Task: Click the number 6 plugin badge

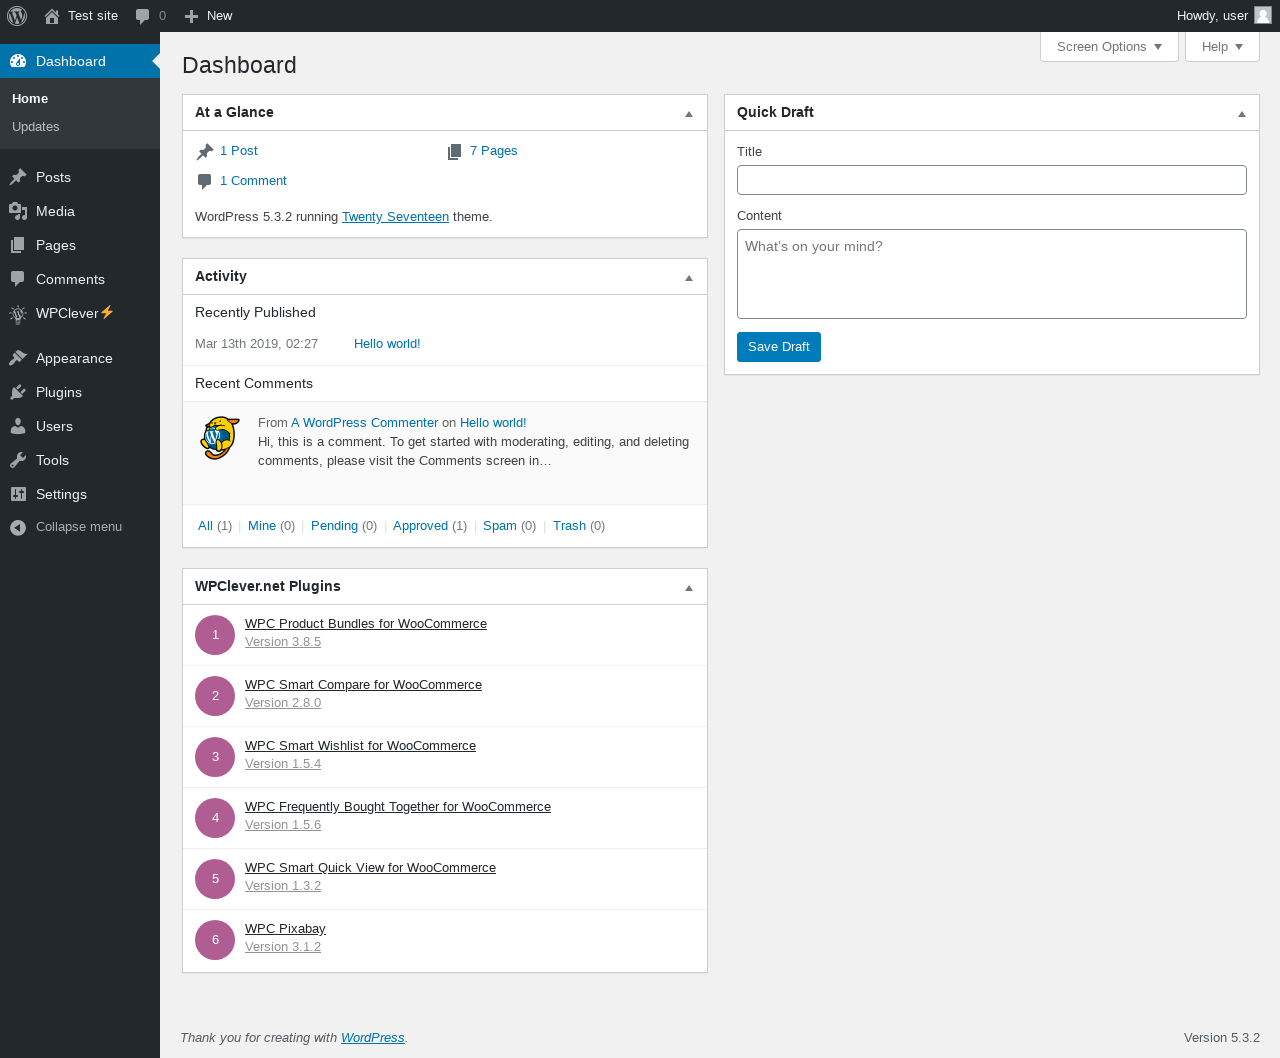Action: pos(215,940)
